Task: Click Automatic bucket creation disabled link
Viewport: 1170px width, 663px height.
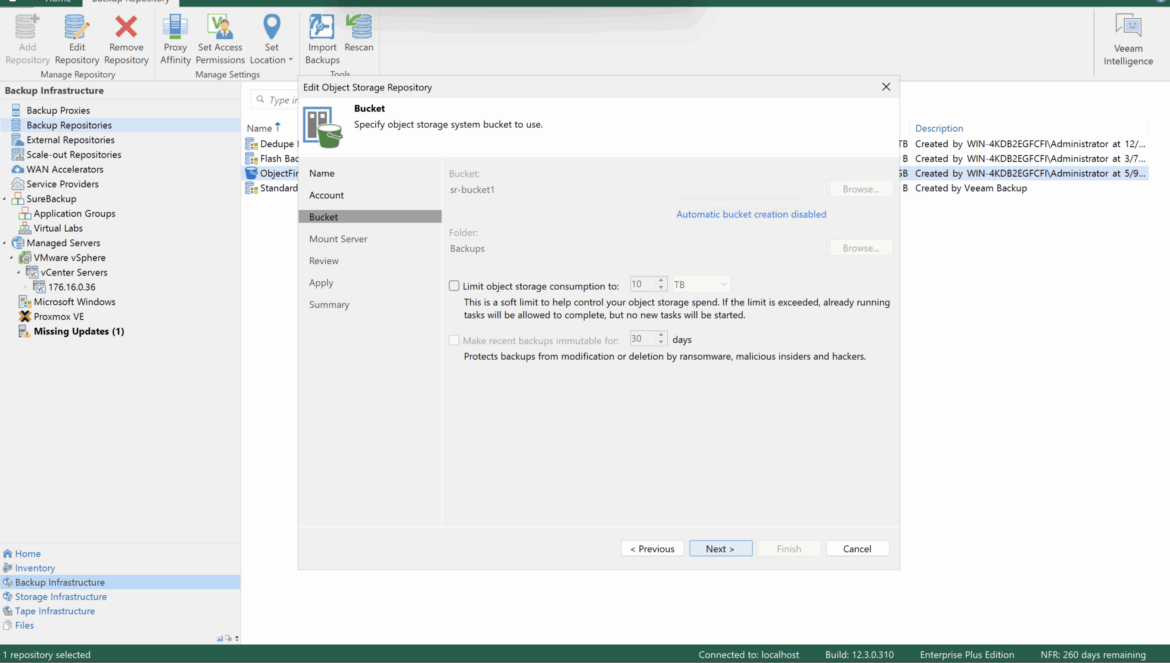Action: [x=751, y=214]
